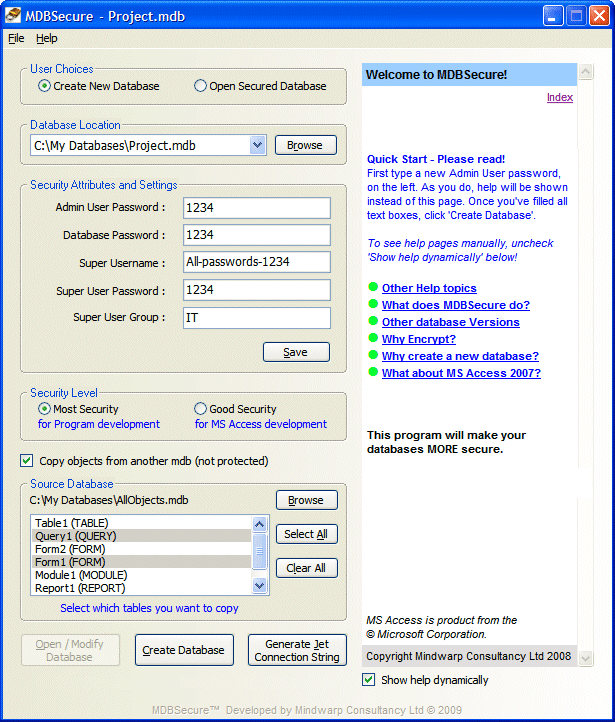
Task: Click help panel scroll down arrow
Action: click(585, 658)
